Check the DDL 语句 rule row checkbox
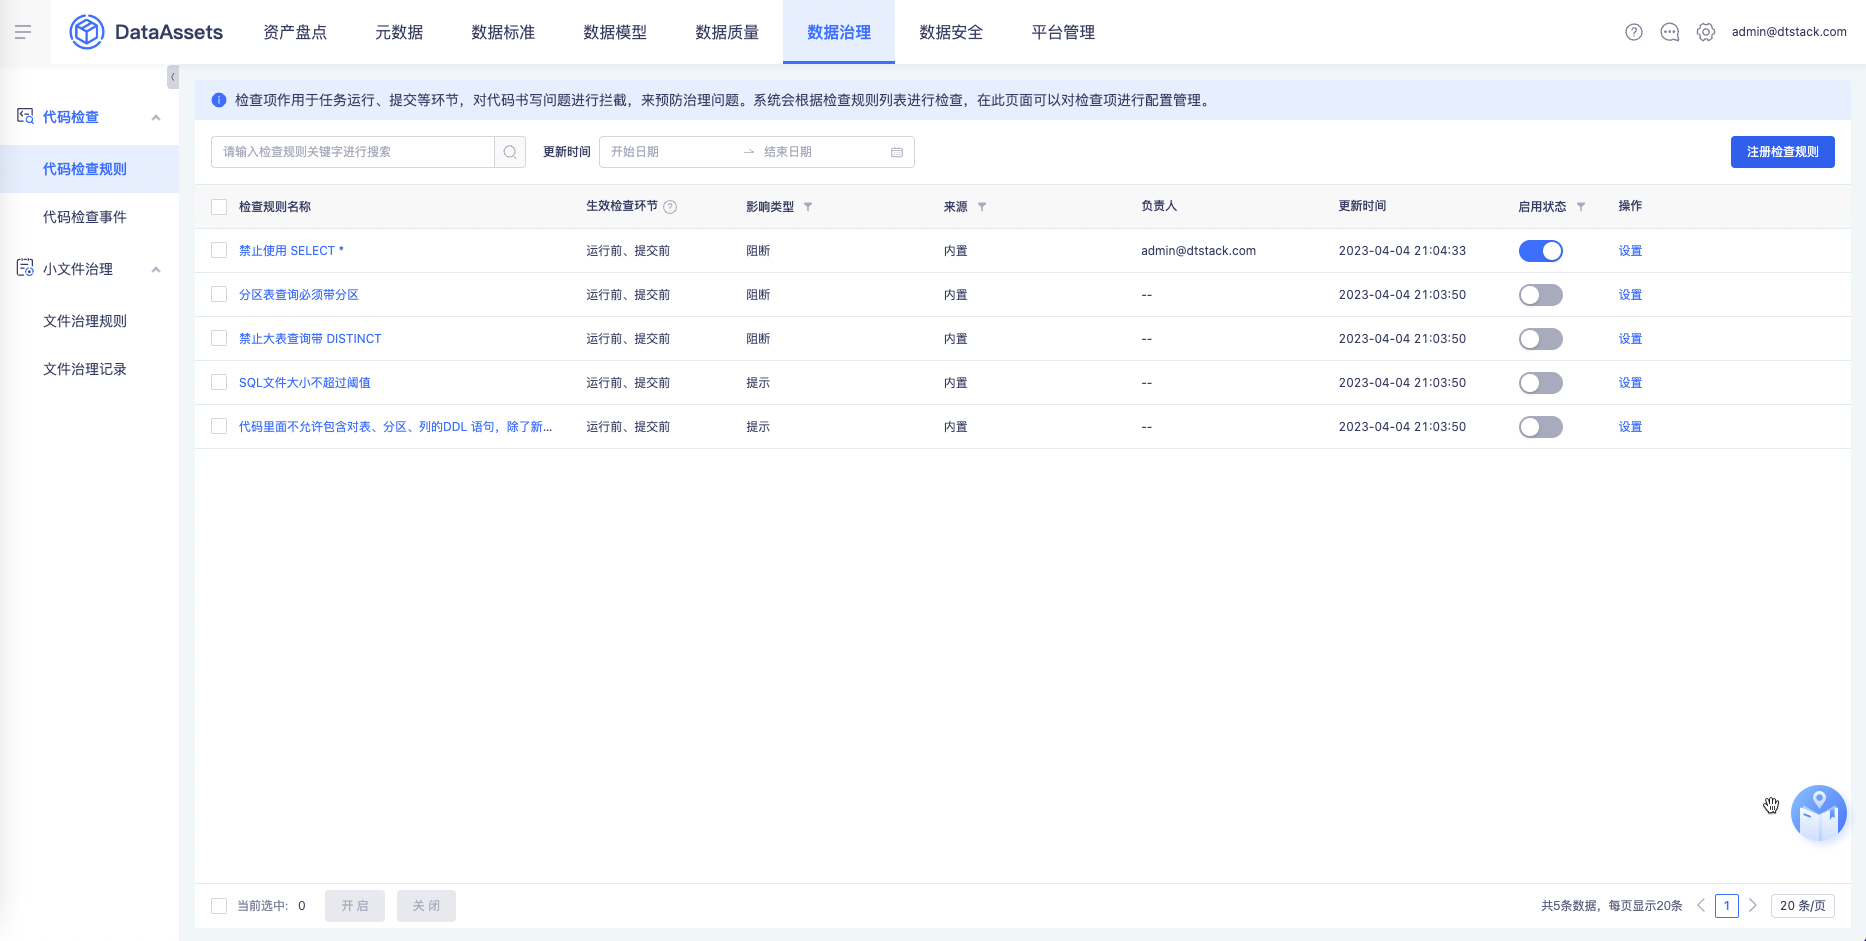Screen dimensions: 1866x941 tap(219, 426)
